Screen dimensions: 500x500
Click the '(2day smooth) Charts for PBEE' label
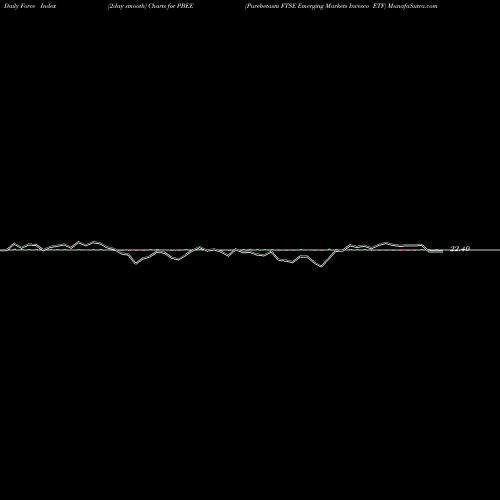[151, 6]
